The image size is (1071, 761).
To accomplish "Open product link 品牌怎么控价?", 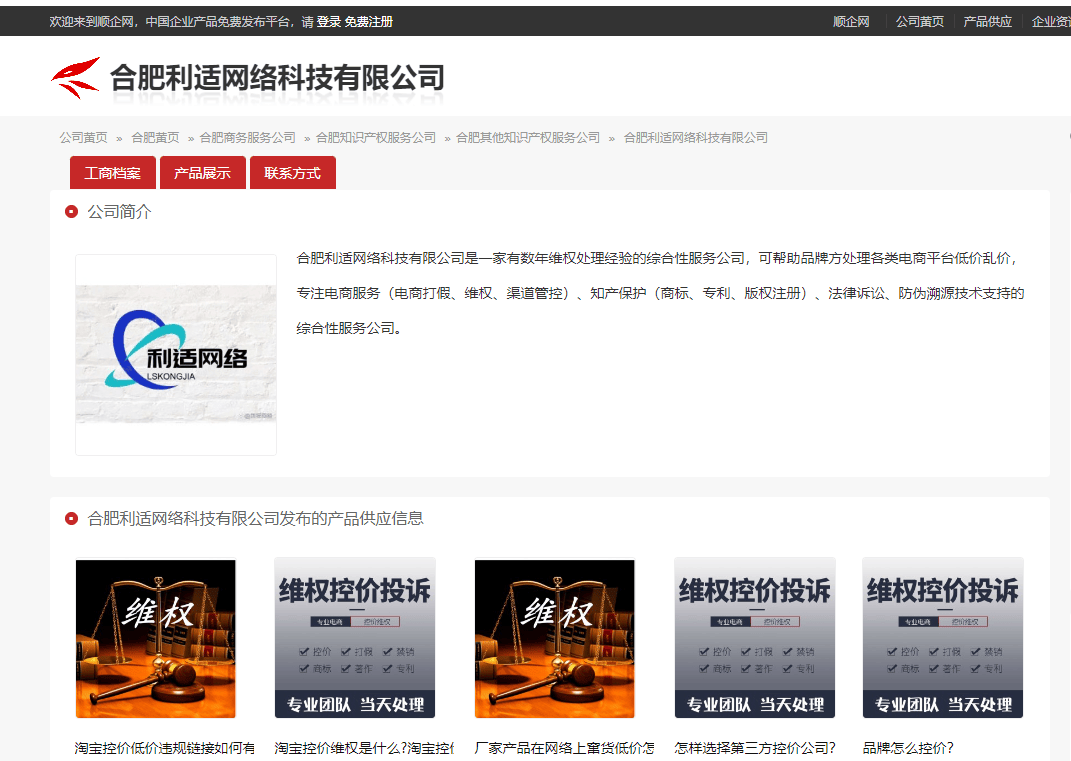I will tap(908, 748).
